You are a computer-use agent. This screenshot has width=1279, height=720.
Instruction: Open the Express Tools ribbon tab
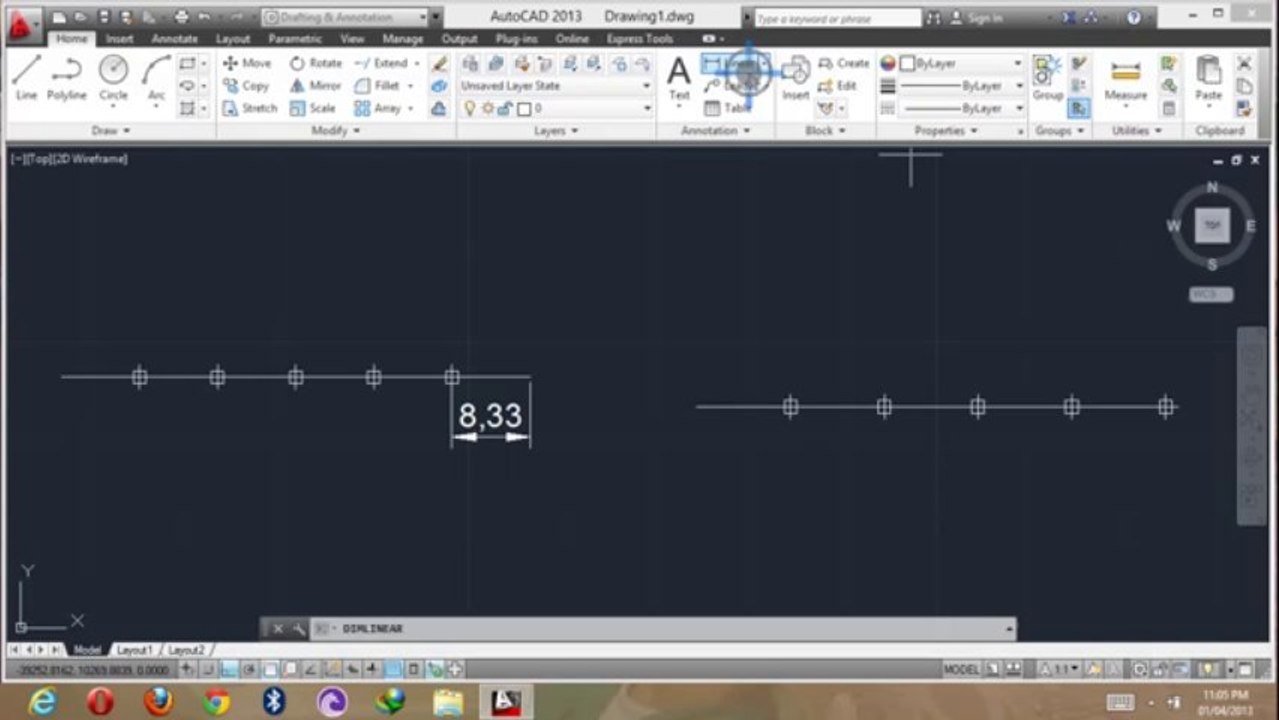click(639, 39)
